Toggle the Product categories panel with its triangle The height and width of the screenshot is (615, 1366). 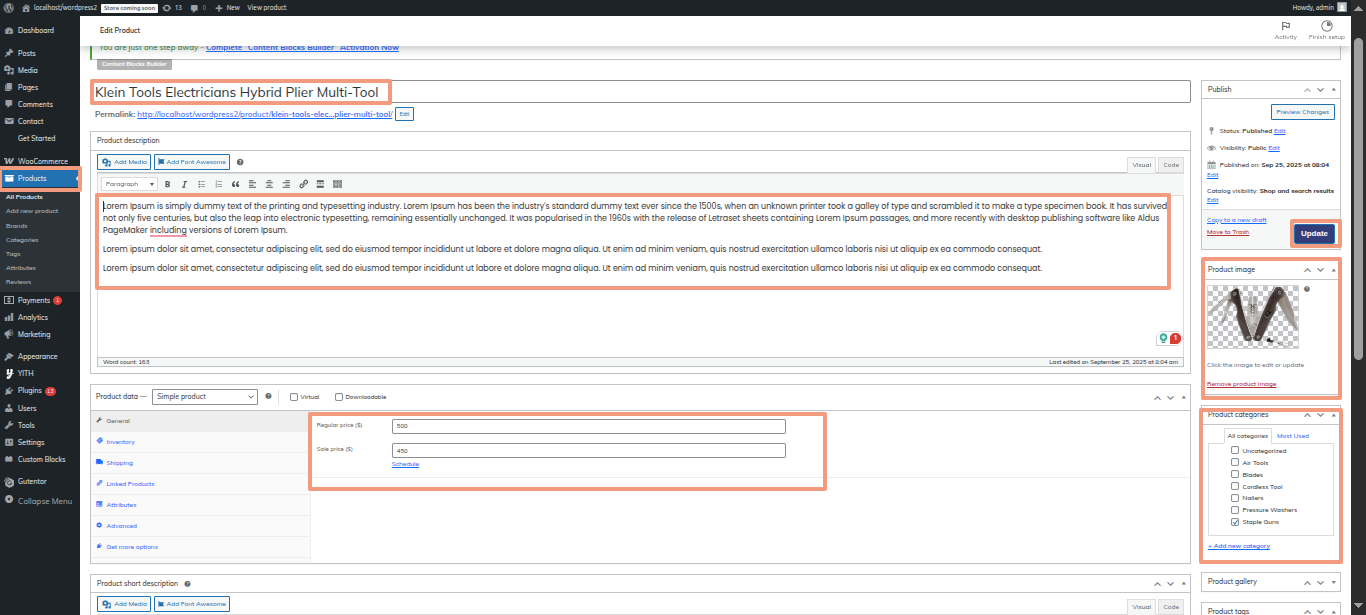[x=1334, y=415]
